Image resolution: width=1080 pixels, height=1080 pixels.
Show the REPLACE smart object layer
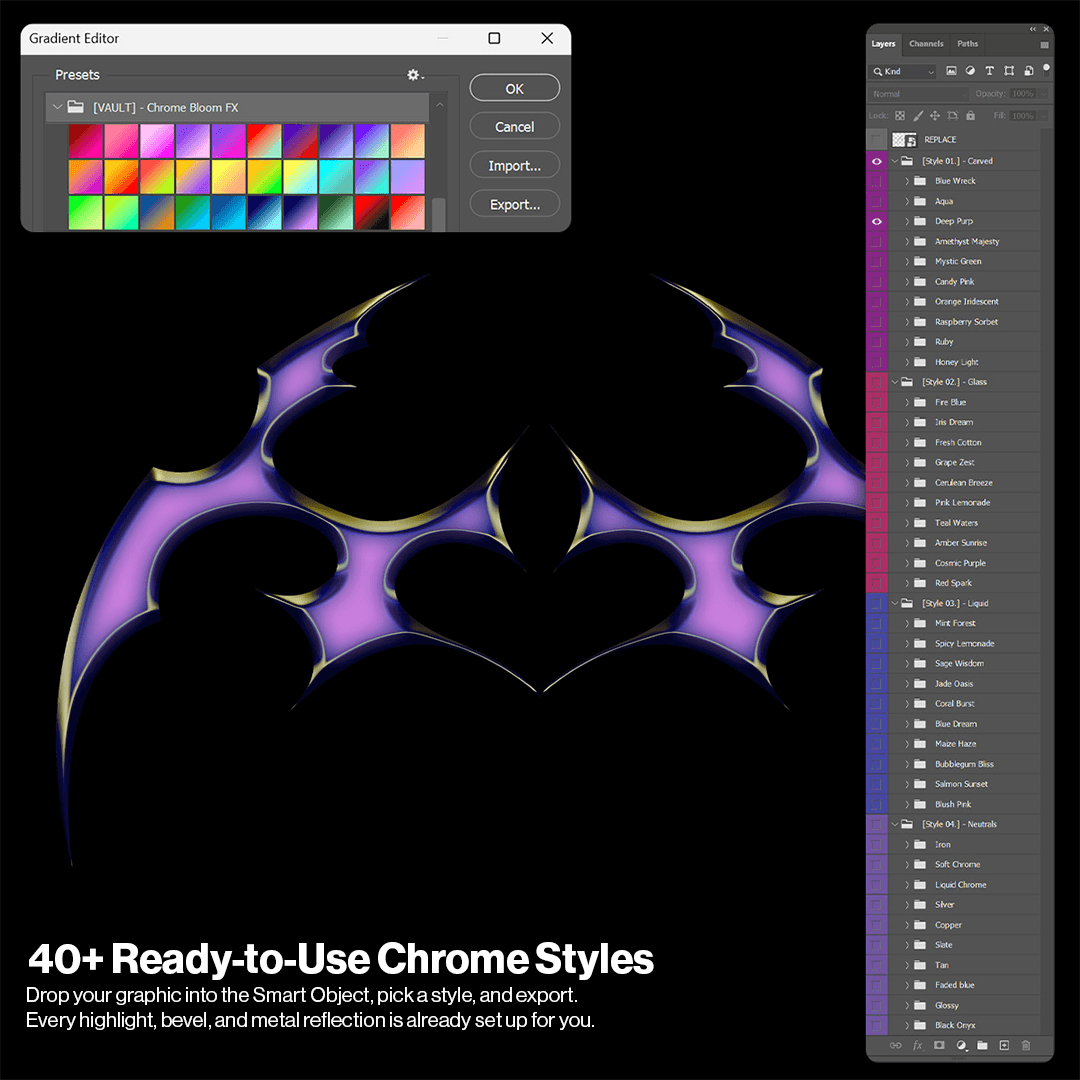[877, 140]
